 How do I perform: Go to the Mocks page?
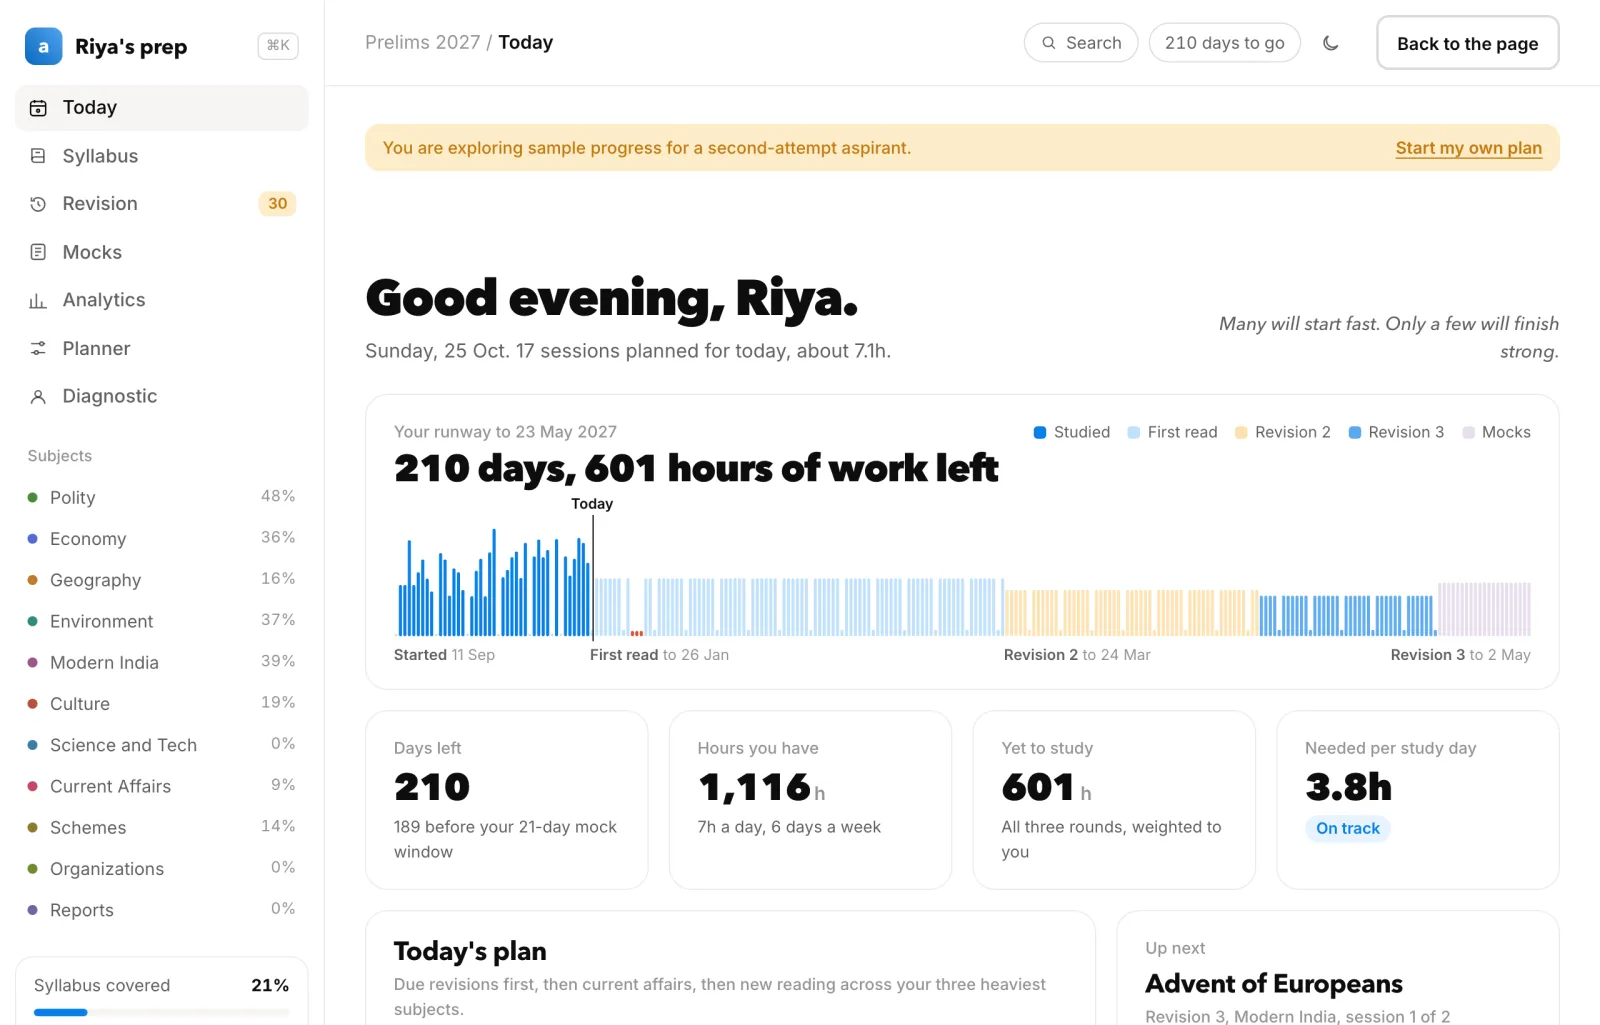click(162, 252)
